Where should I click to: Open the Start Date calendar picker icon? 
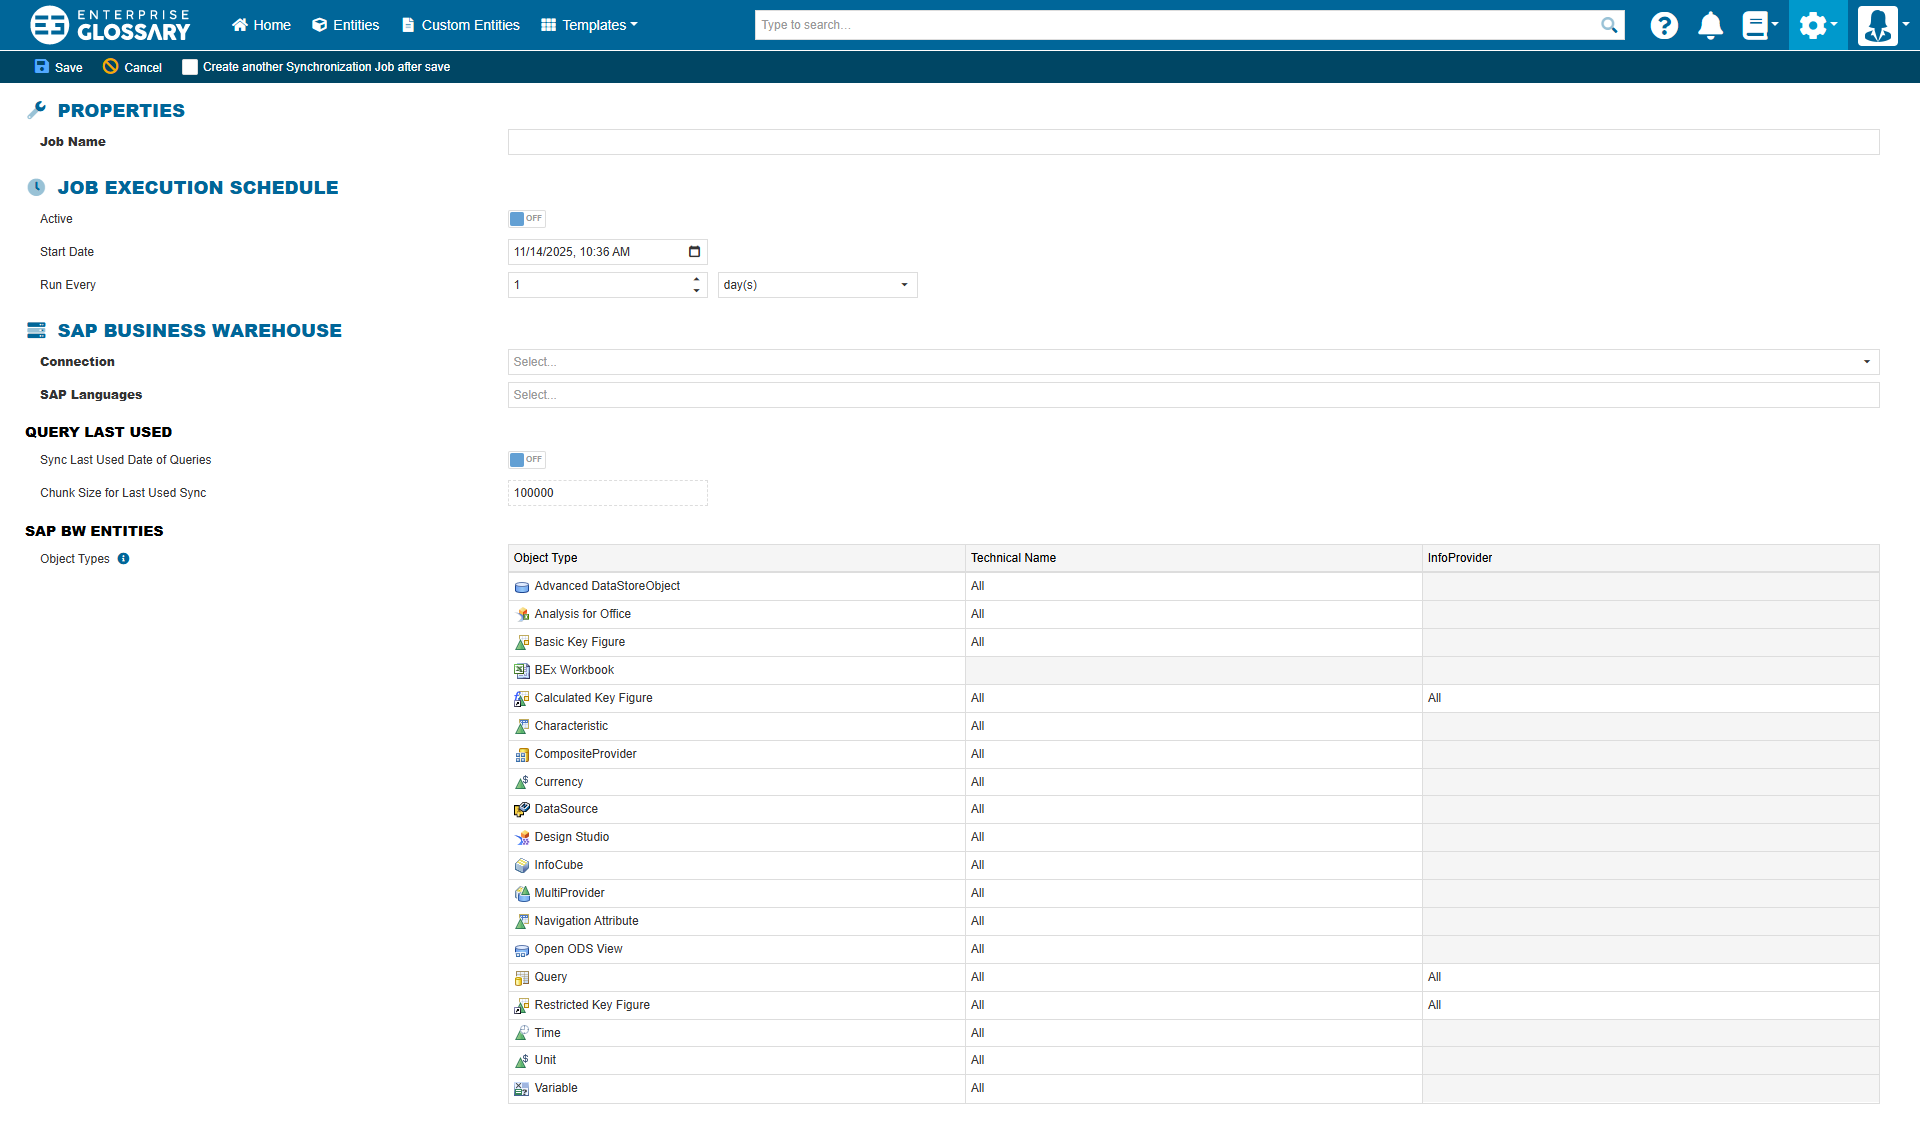click(695, 252)
